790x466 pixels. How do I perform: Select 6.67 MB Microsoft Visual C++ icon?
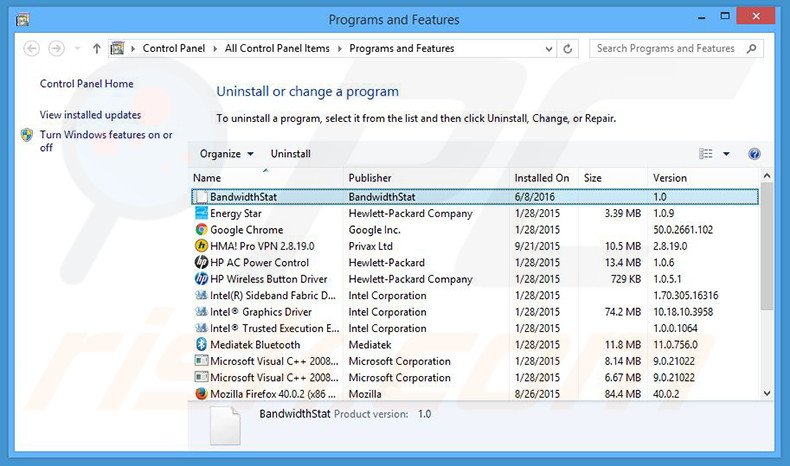[x=202, y=377]
